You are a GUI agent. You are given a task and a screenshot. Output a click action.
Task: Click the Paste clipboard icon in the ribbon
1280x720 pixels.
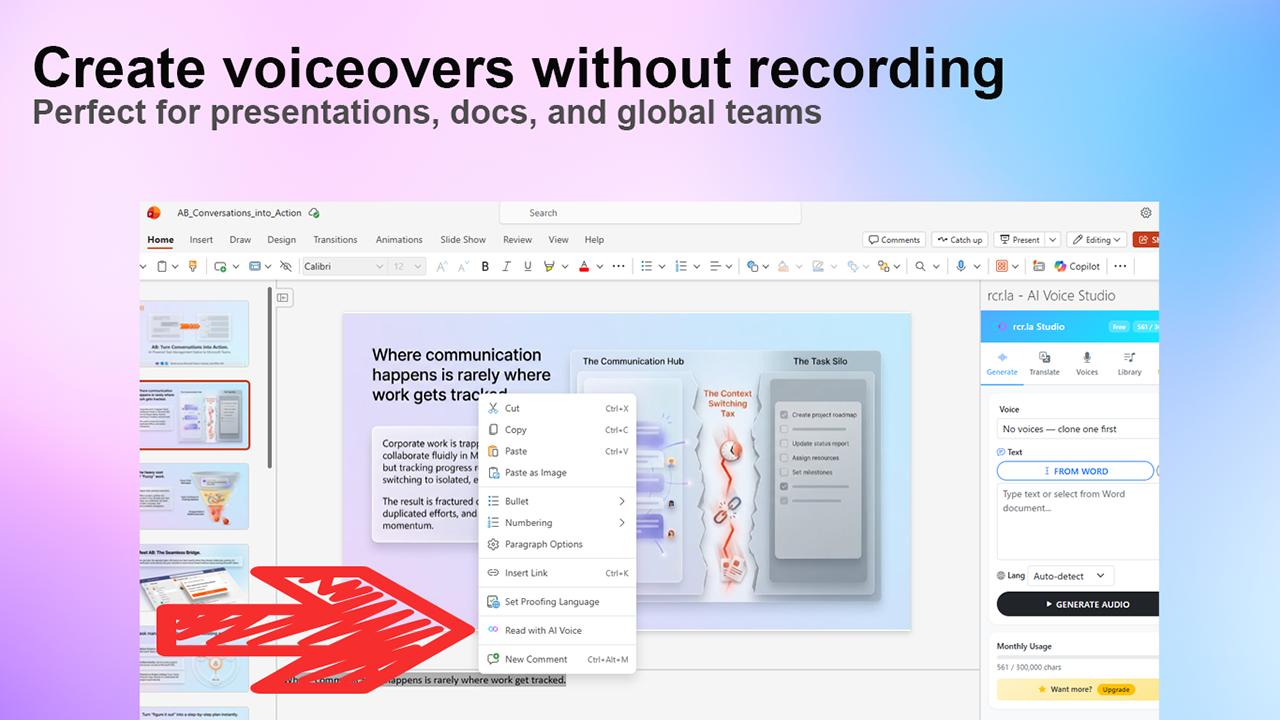click(162, 266)
